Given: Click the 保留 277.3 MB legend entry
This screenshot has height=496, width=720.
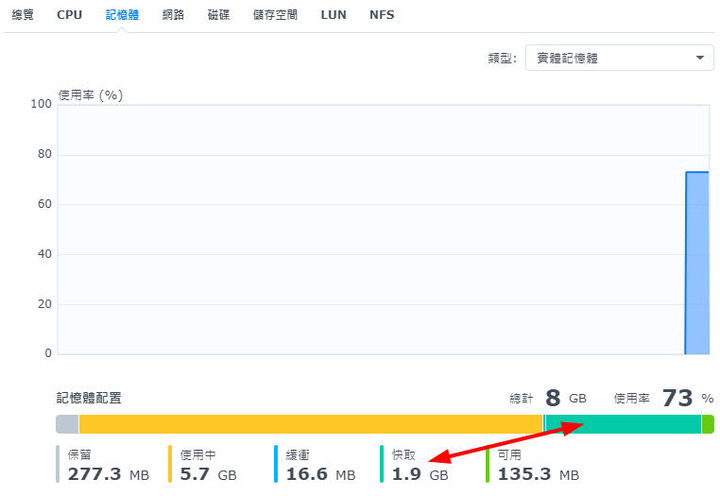Looking at the screenshot, I should pos(103,464).
